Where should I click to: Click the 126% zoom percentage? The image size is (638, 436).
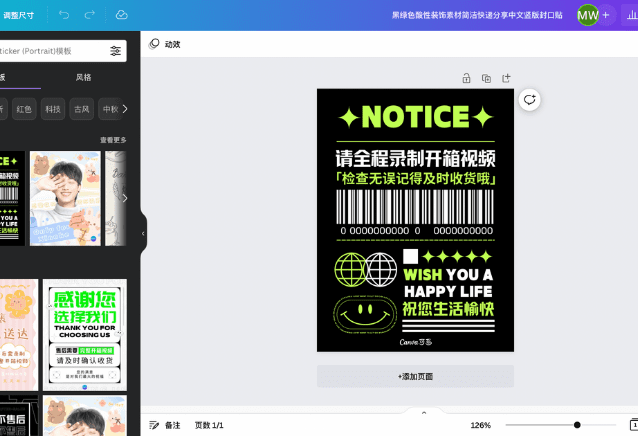coord(481,425)
